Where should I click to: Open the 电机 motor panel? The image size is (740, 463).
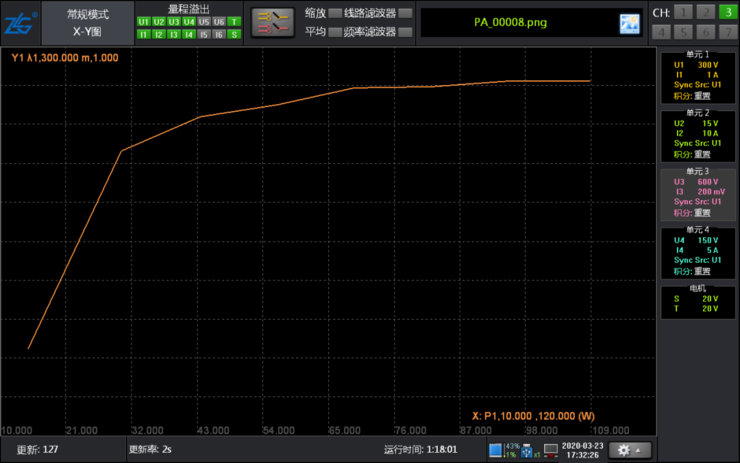coord(698,301)
